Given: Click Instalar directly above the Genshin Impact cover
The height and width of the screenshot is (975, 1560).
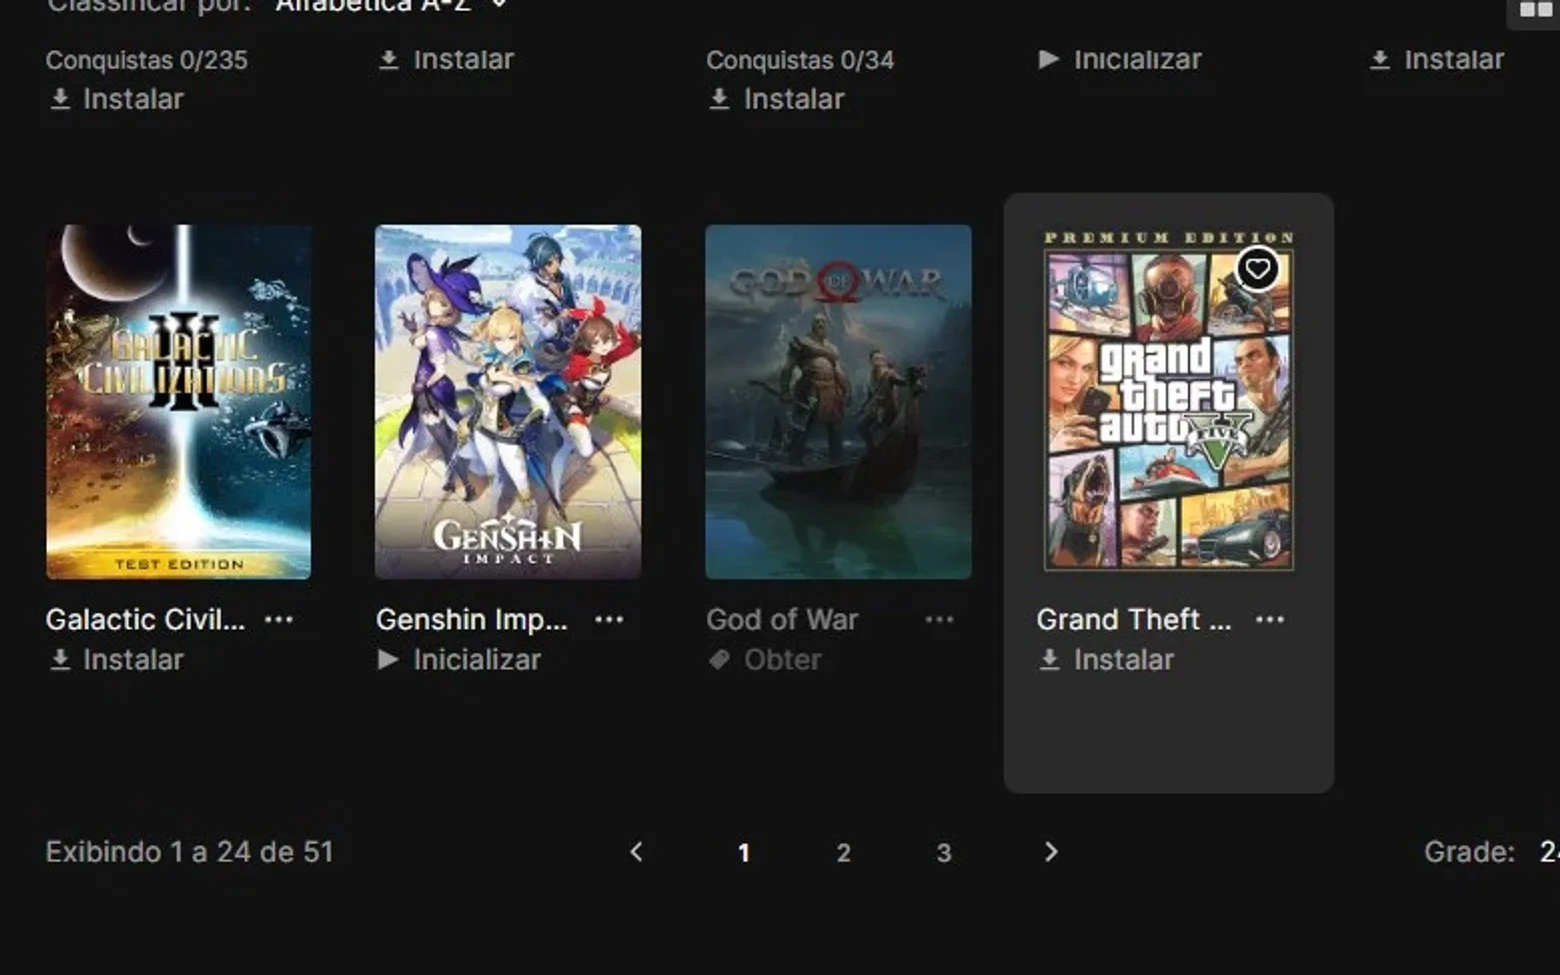Looking at the screenshot, I should click(x=446, y=60).
